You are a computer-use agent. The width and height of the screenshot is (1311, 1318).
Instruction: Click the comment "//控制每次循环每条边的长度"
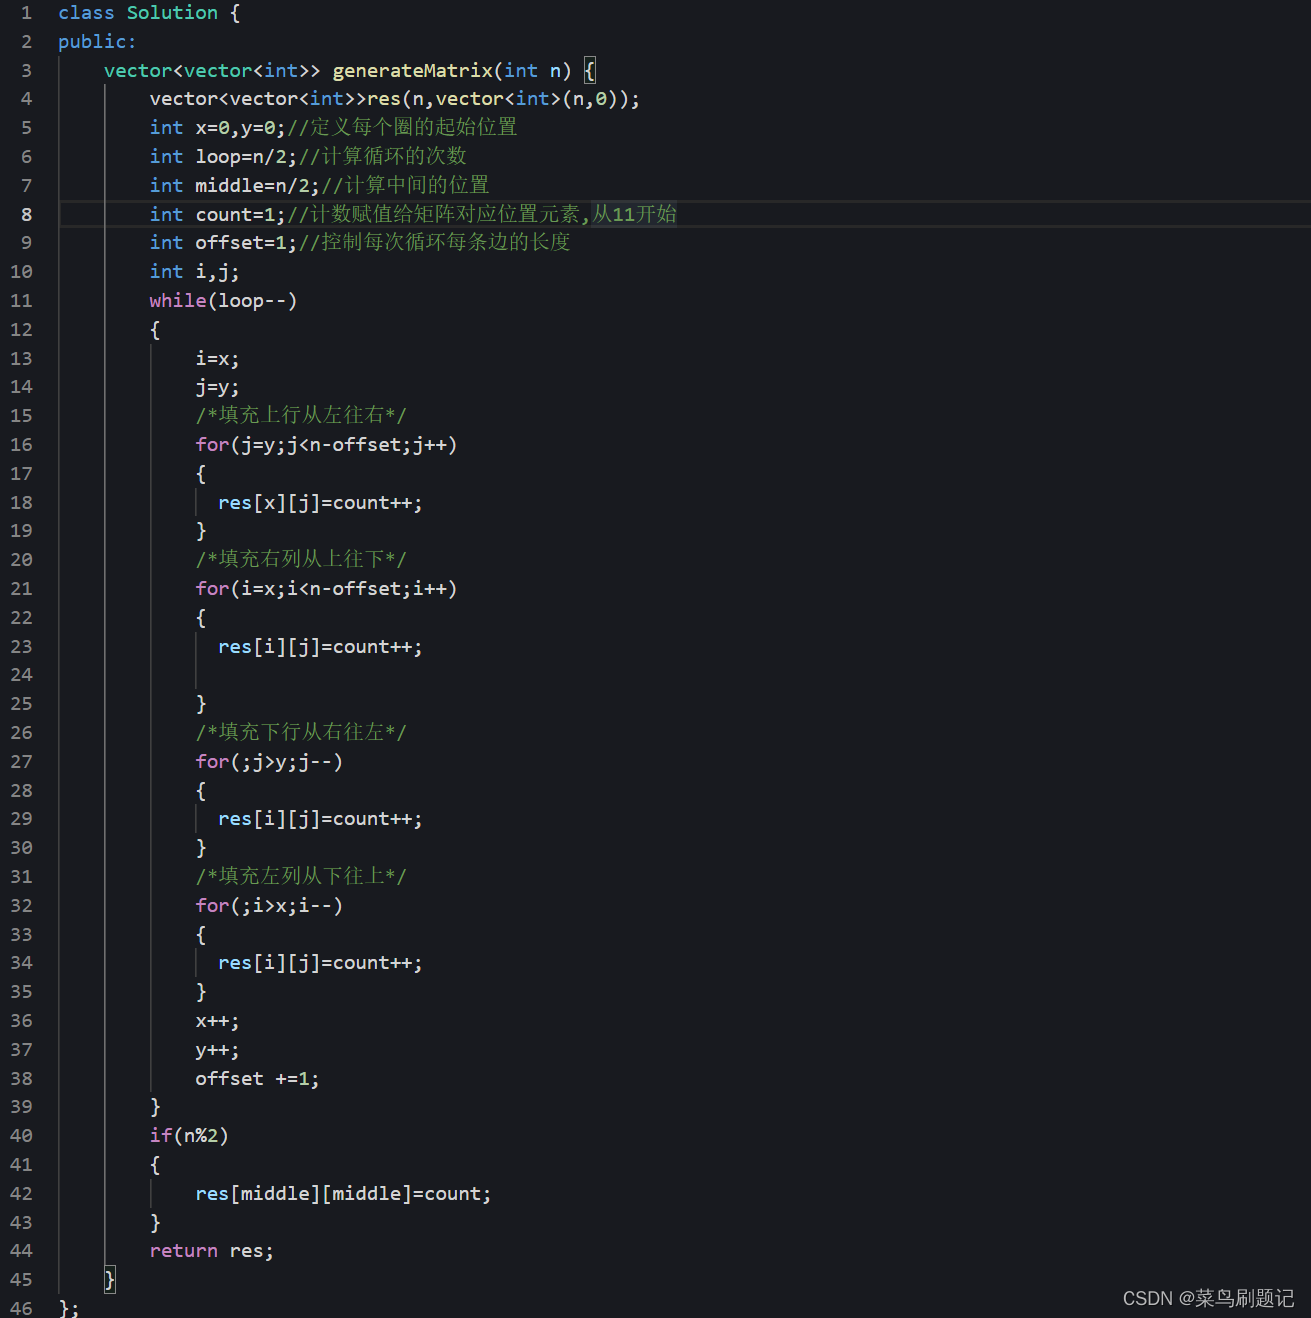click(x=435, y=243)
